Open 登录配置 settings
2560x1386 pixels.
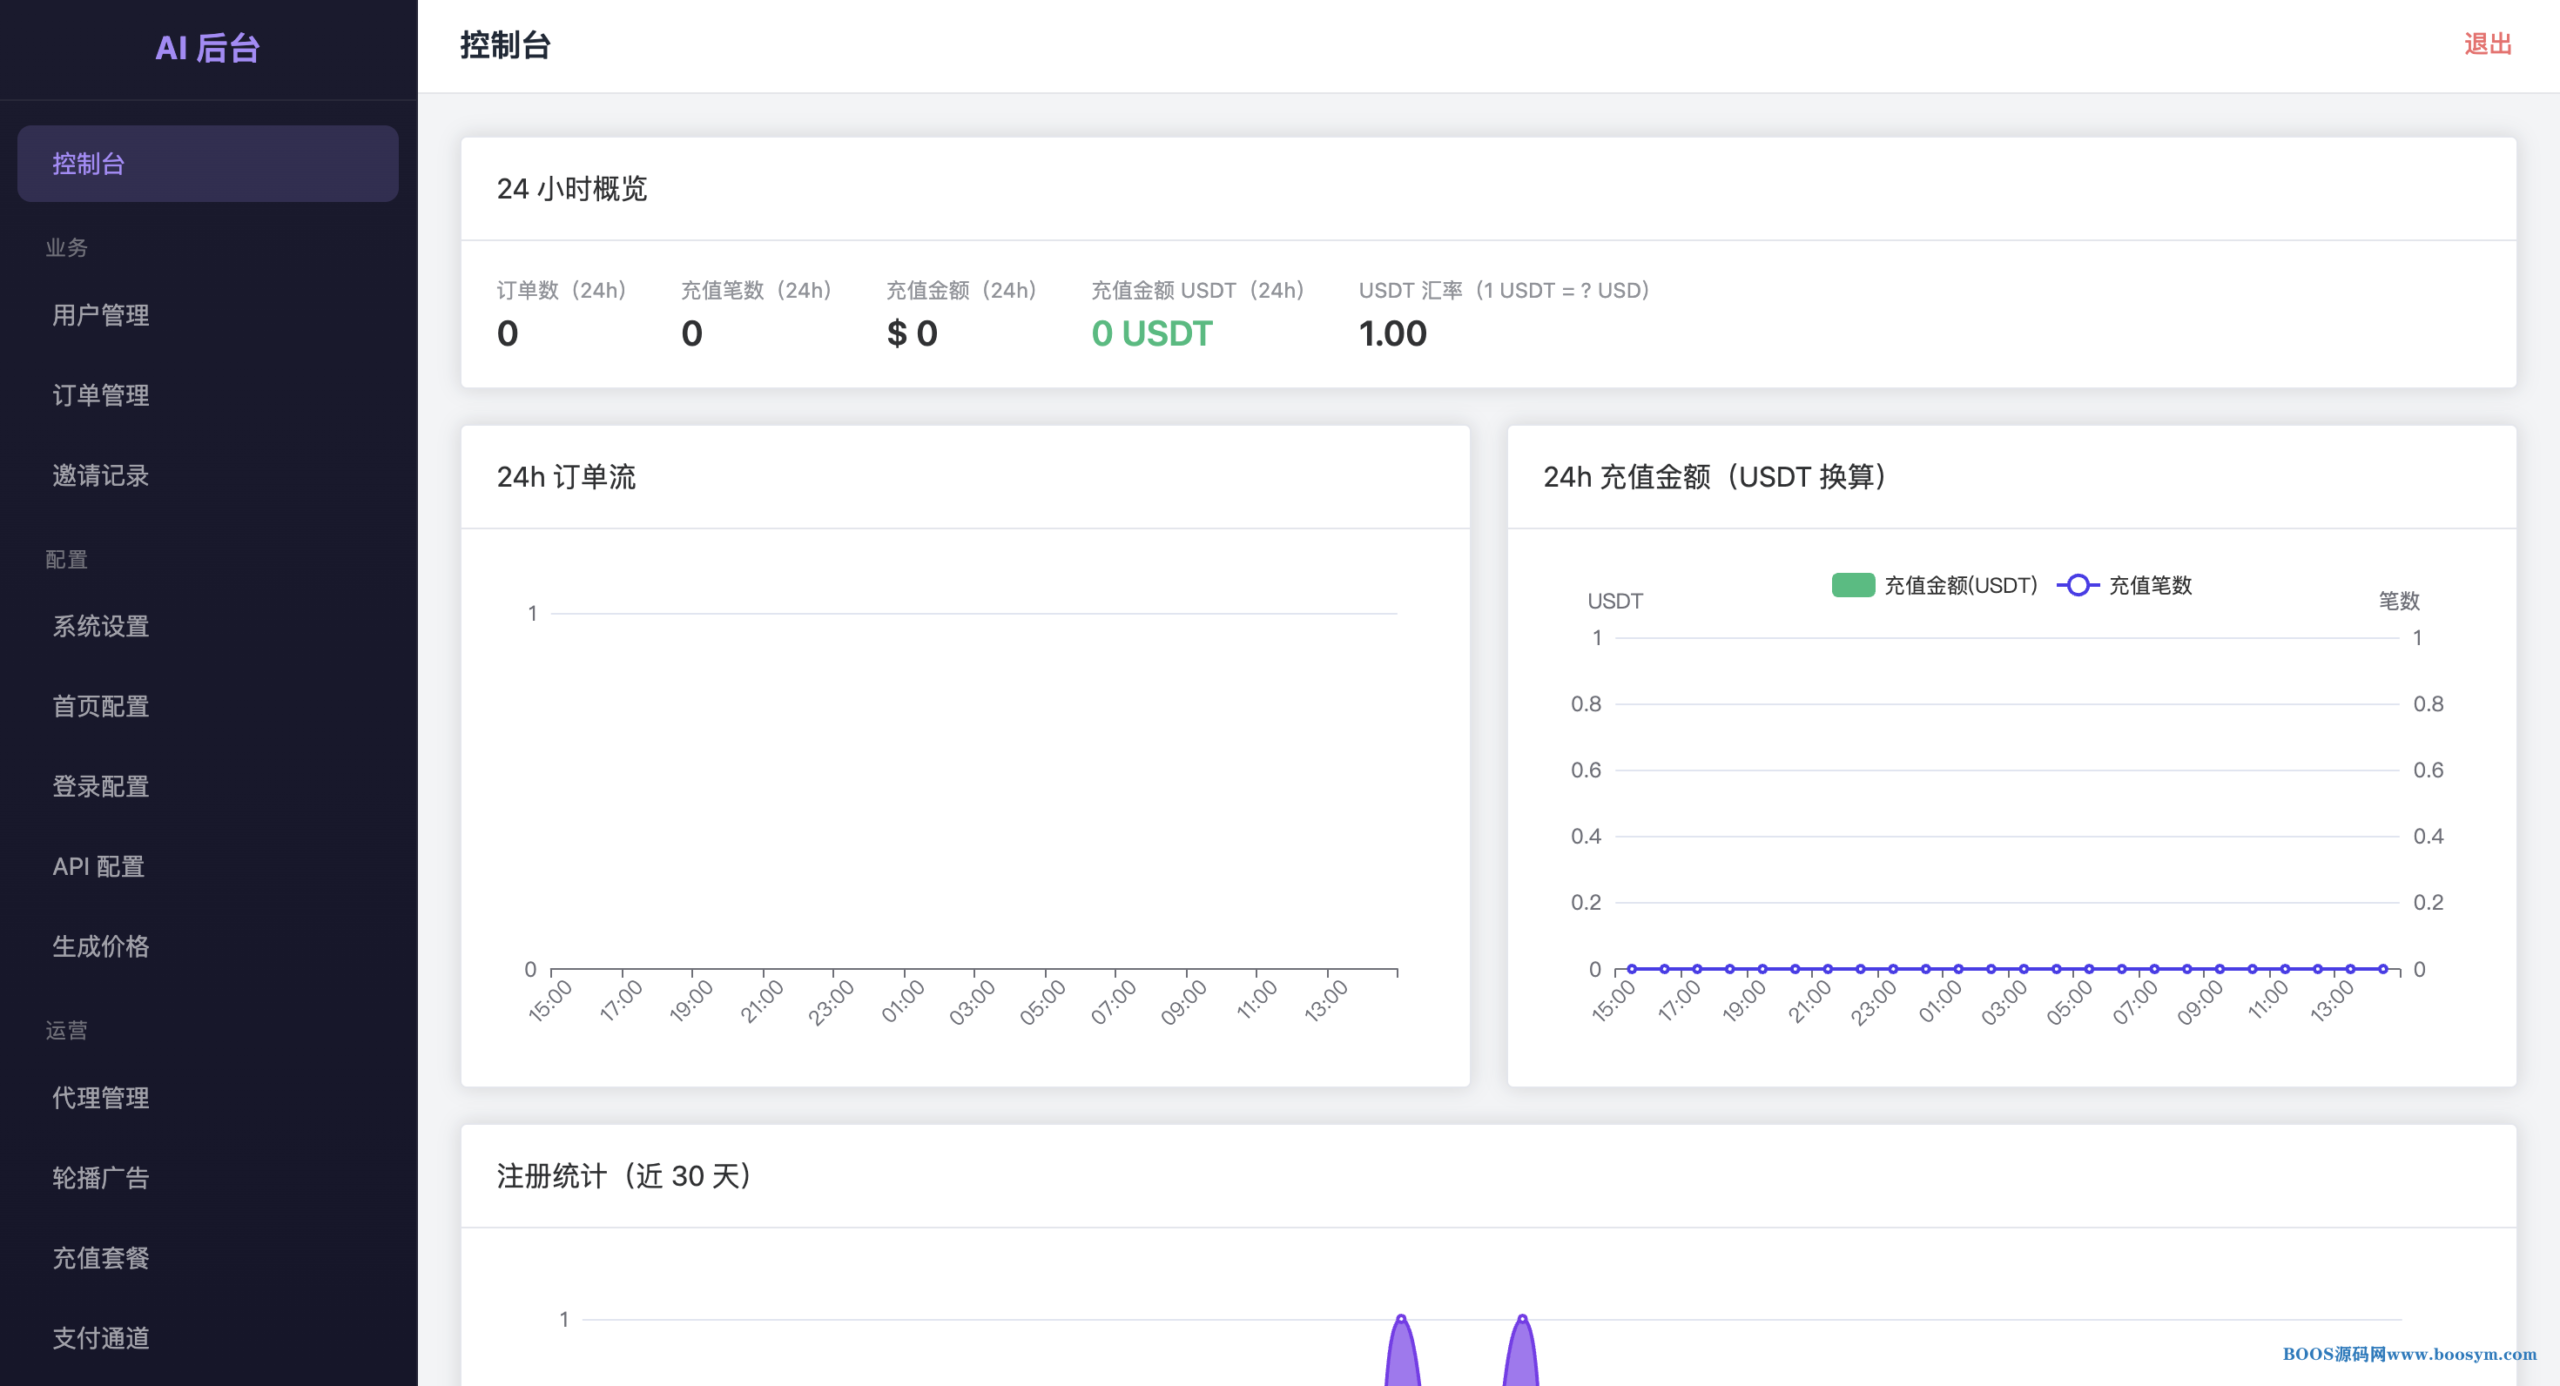101,786
